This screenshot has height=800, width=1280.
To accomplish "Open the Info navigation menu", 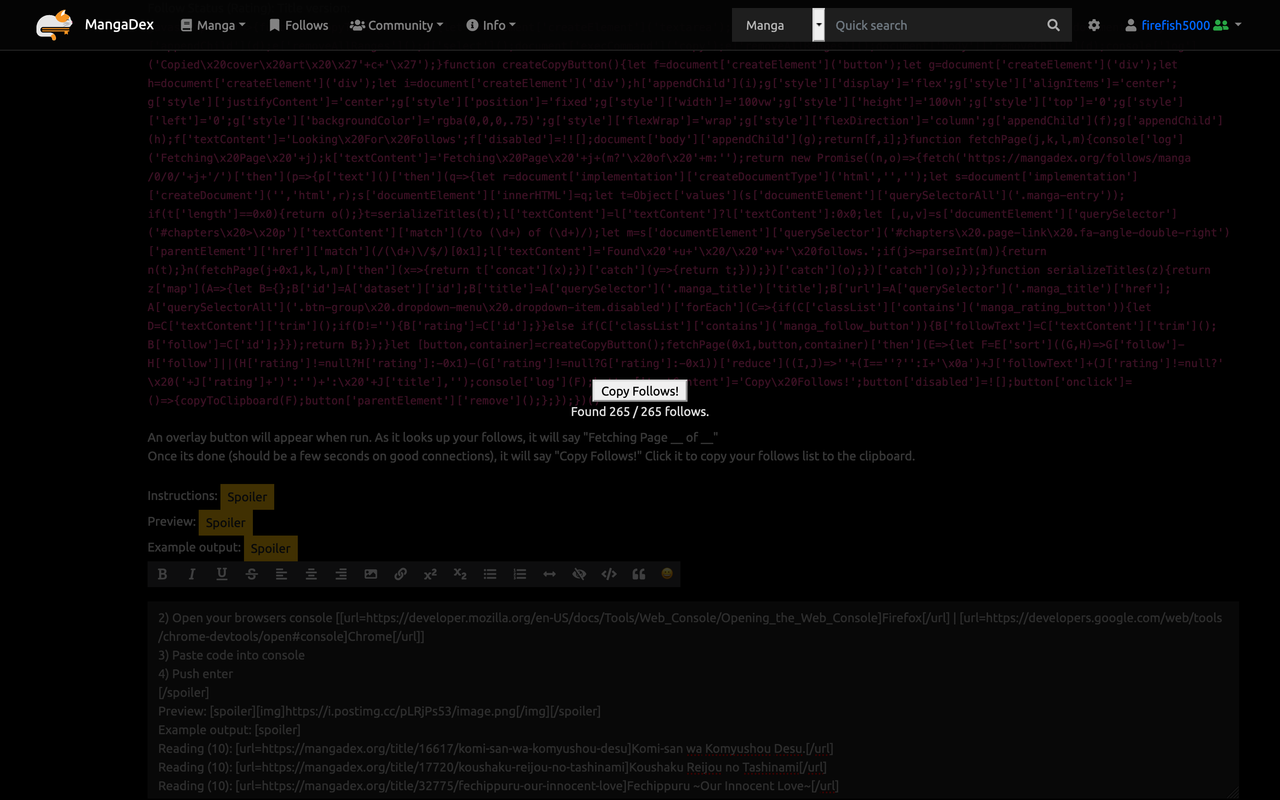I will coord(491,25).
